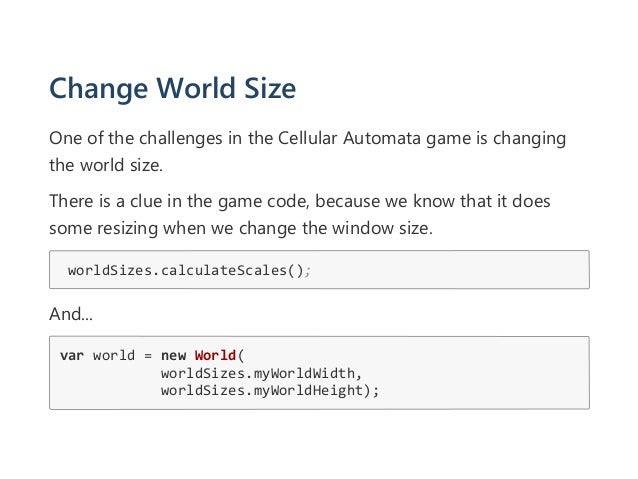Click the word 'Size' in the heading

[x=270, y=88]
